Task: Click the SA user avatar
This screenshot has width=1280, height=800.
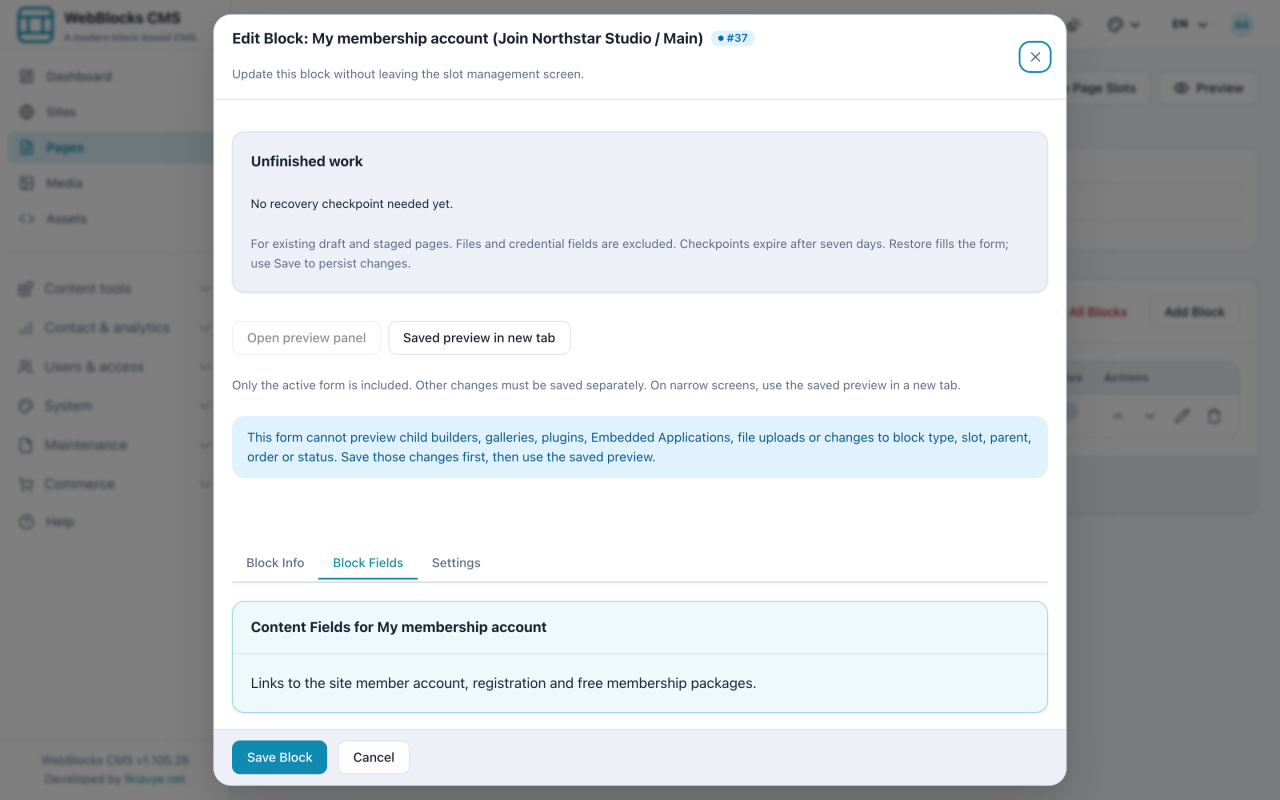Action: [1242, 25]
